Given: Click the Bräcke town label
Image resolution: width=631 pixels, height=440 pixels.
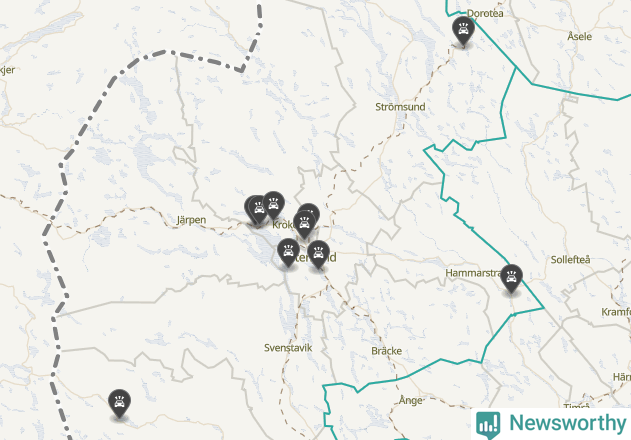Looking at the screenshot, I should click(x=386, y=351).
